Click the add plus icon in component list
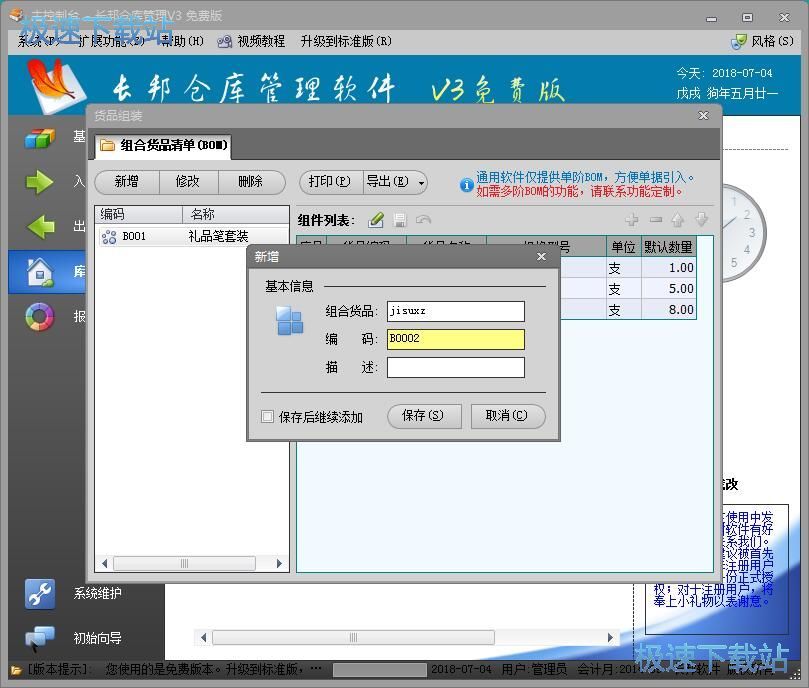Screen dimensions: 809x688 coord(632,220)
